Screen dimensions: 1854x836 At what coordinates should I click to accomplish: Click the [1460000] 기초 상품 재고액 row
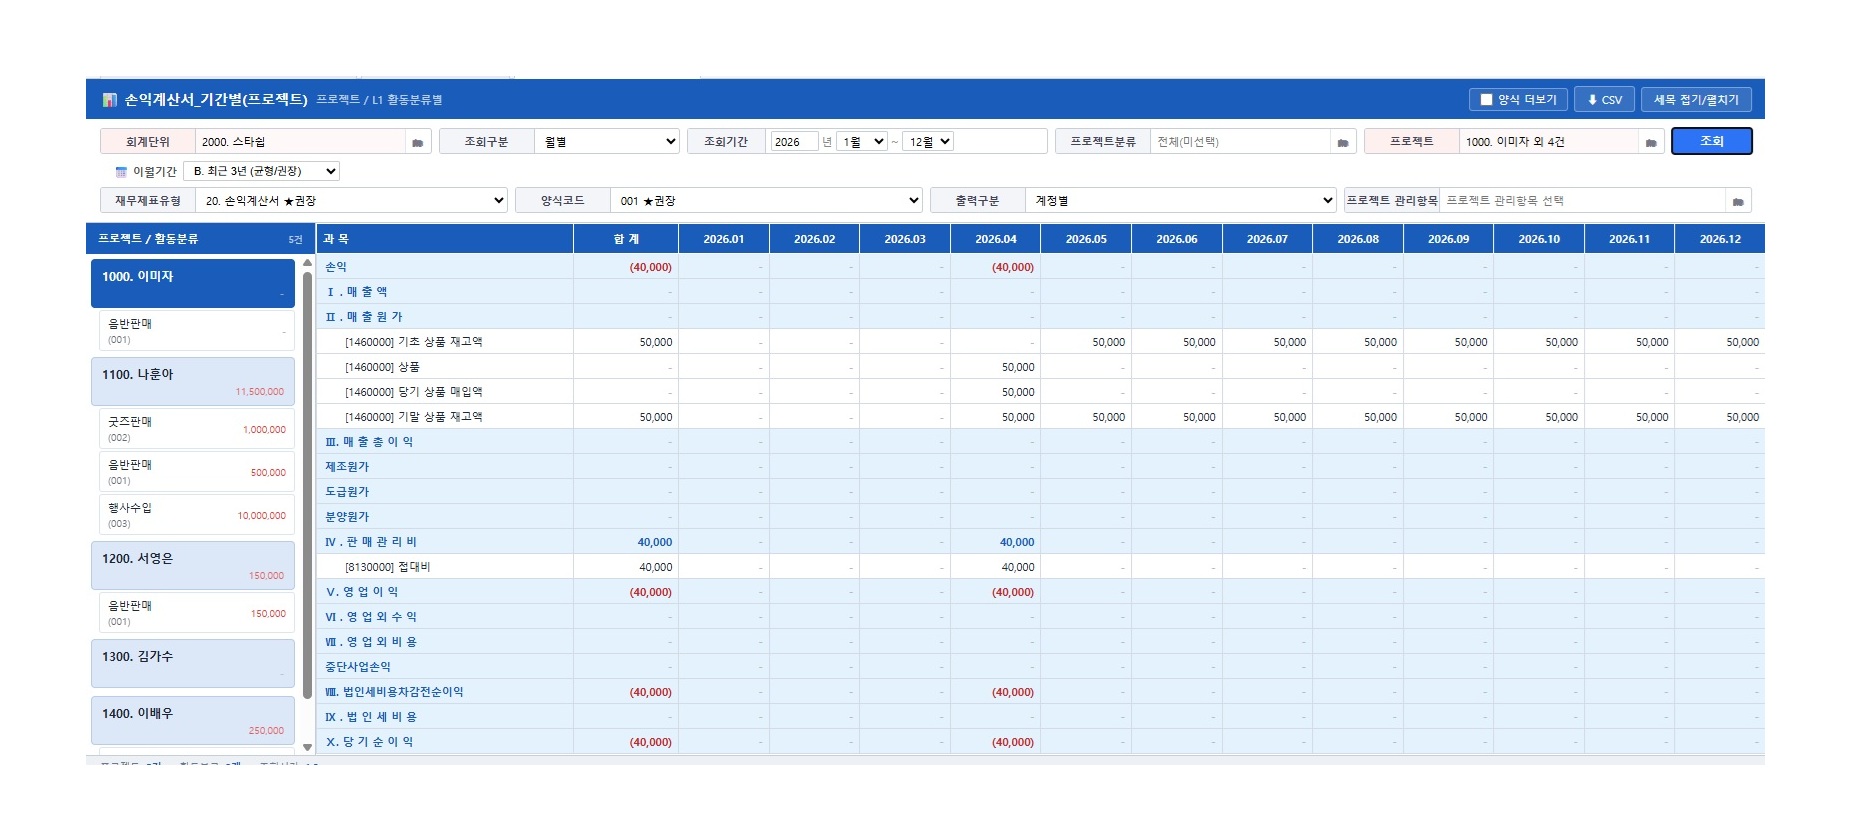click(1041, 342)
